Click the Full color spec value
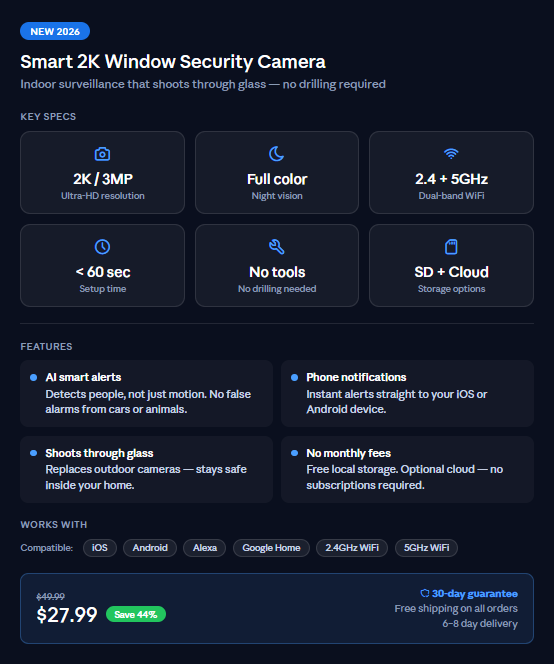 [x=277, y=179]
